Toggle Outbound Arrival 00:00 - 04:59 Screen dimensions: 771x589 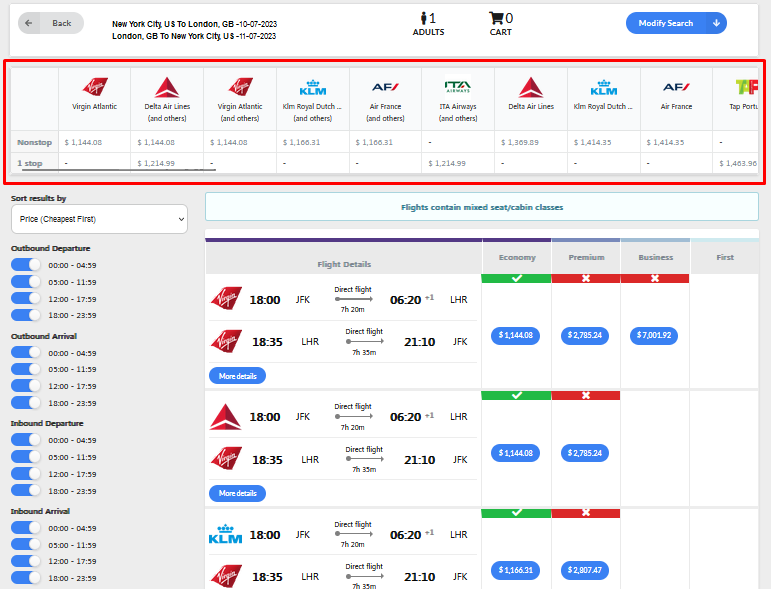click(26, 353)
